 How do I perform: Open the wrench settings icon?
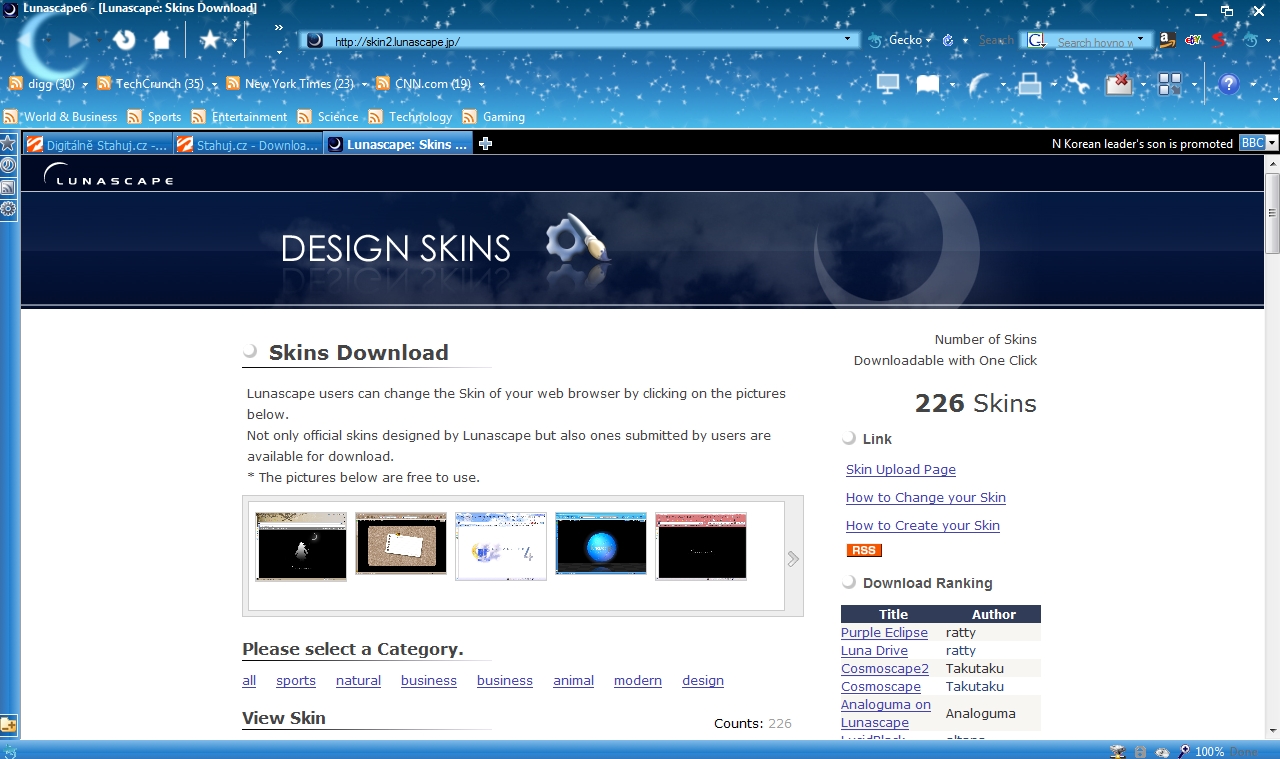tap(1078, 84)
